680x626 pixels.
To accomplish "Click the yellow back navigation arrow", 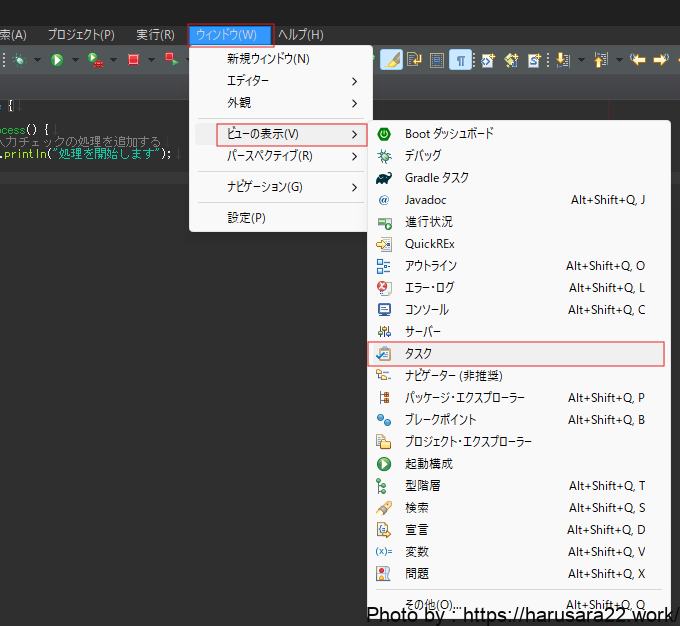I will pos(637,60).
